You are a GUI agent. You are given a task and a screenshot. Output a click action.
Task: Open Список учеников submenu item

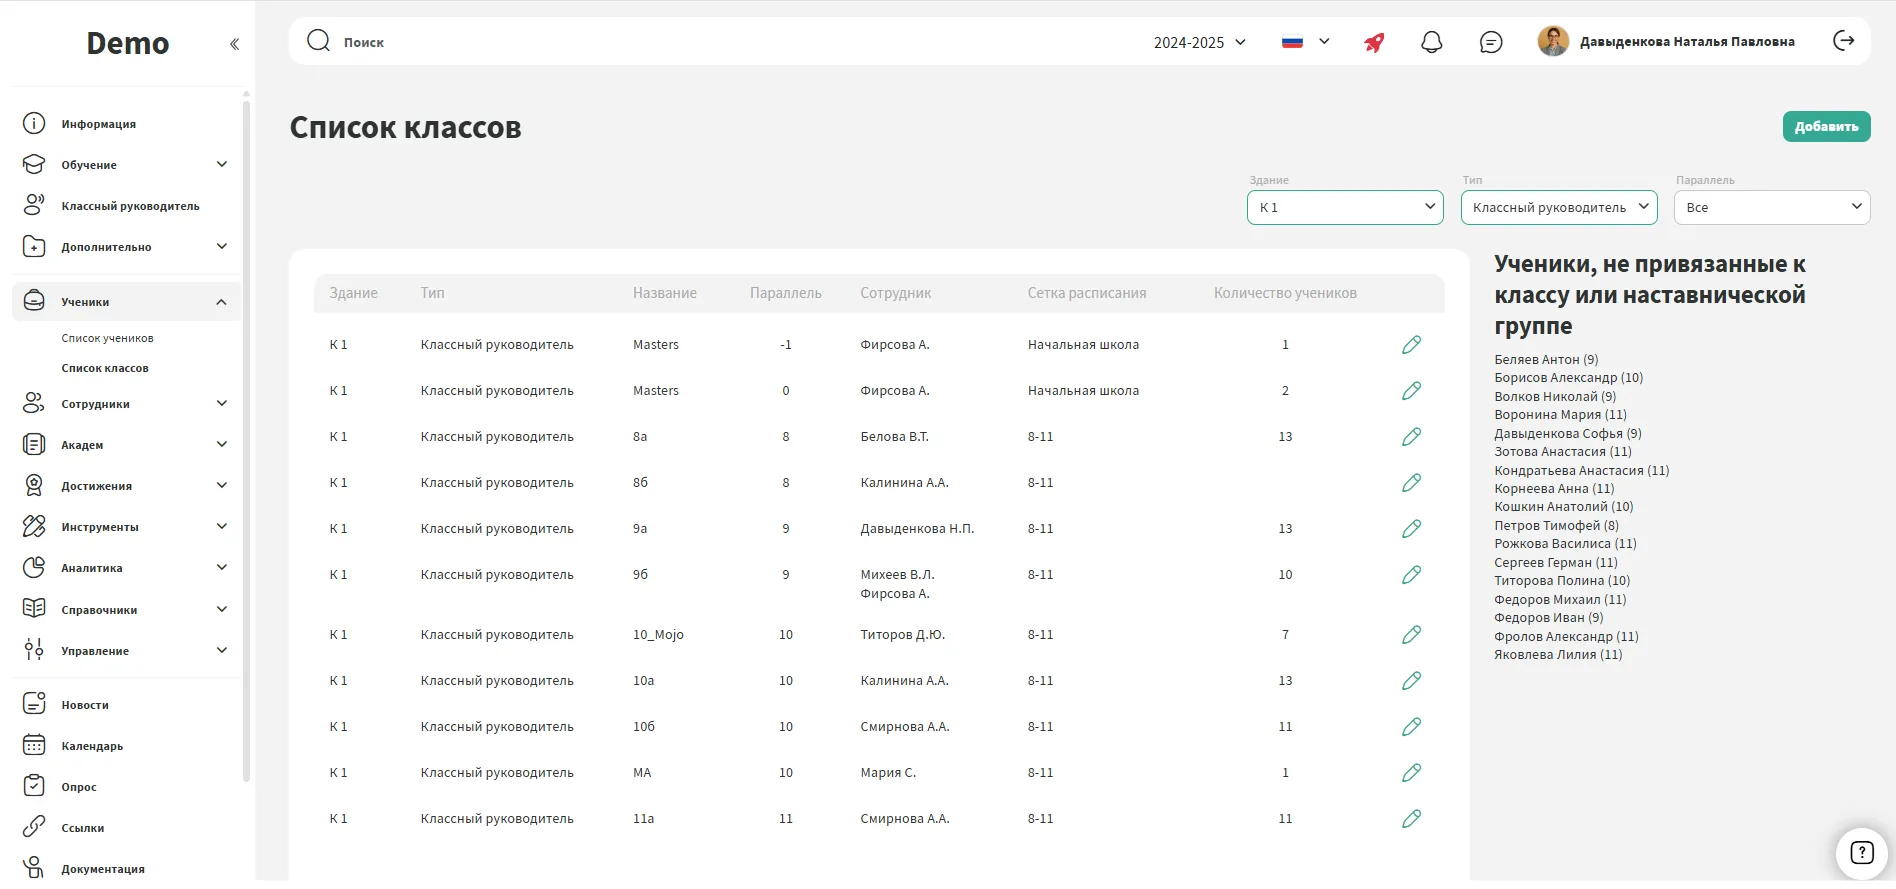(107, 338)
